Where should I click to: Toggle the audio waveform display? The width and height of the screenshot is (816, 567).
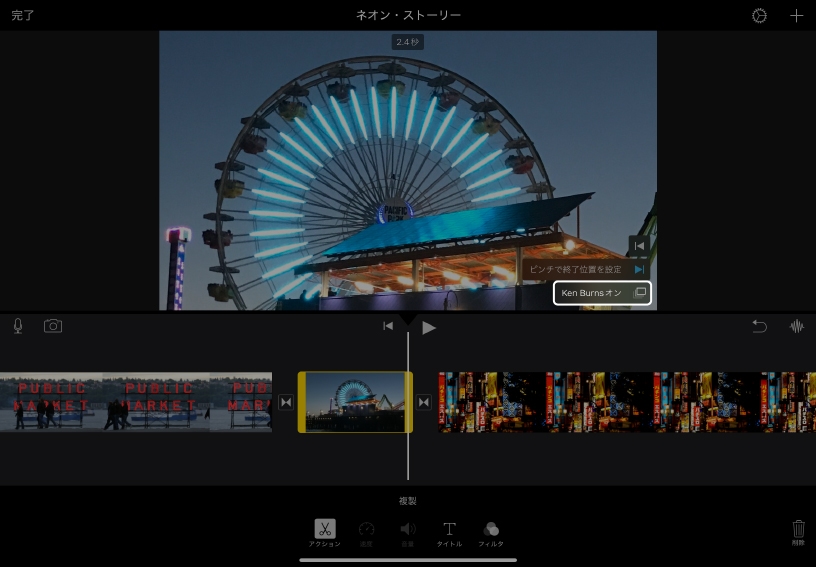(x=797, y=326)
